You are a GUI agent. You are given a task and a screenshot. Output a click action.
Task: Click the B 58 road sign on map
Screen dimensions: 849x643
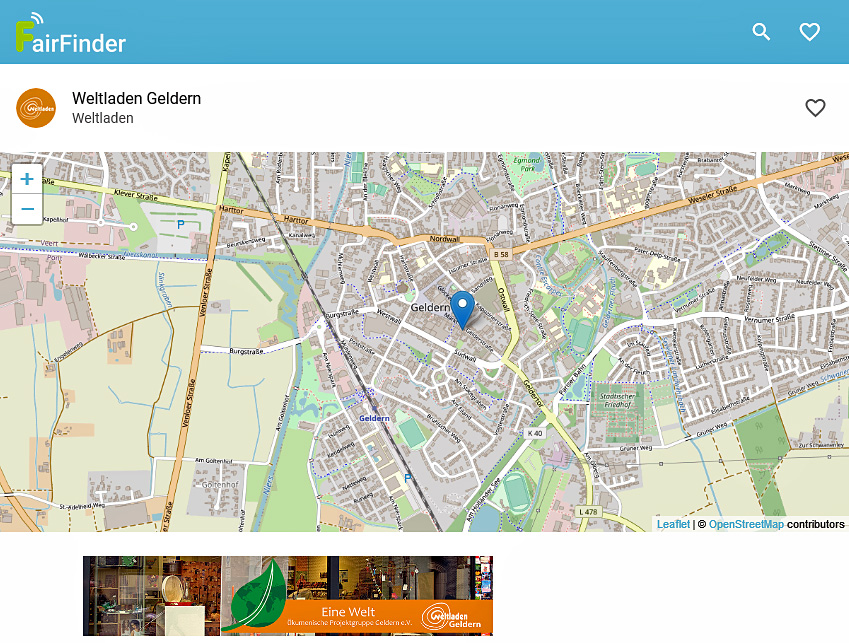(x=502, y=256)
